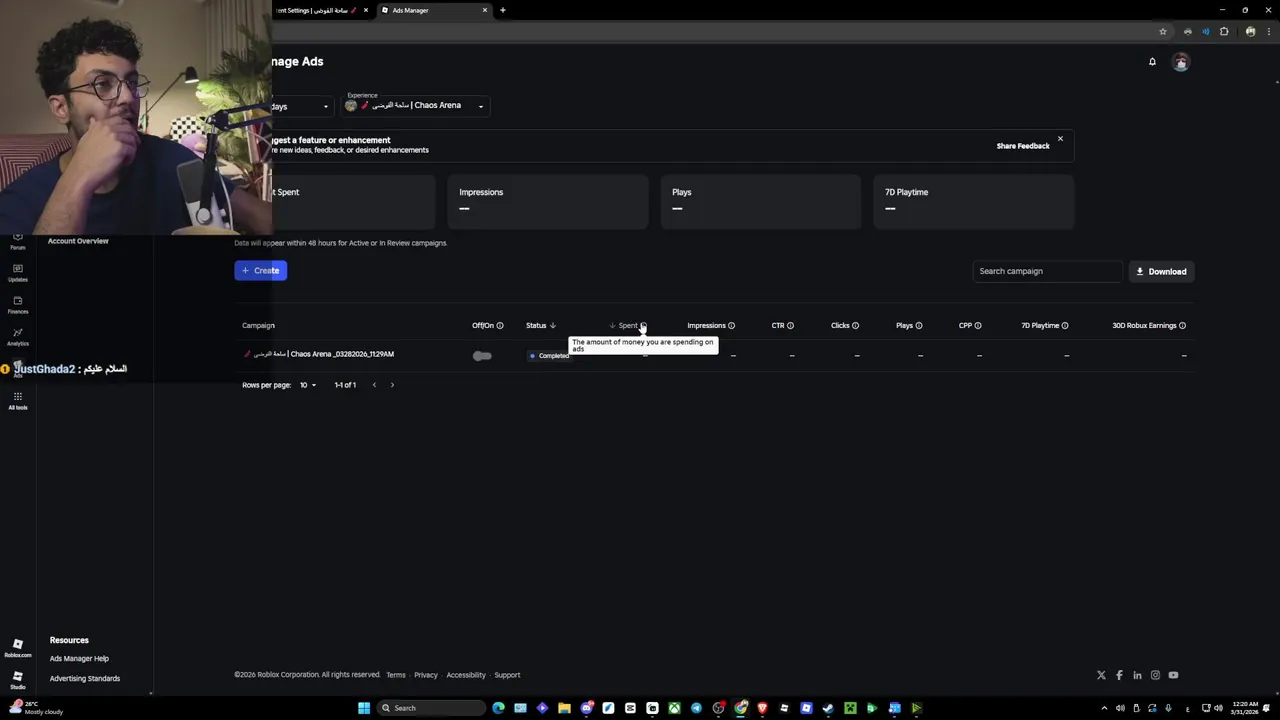The image size is (1280, 720).
Task: Open the Terms footer link
Action: pos(396,675)
